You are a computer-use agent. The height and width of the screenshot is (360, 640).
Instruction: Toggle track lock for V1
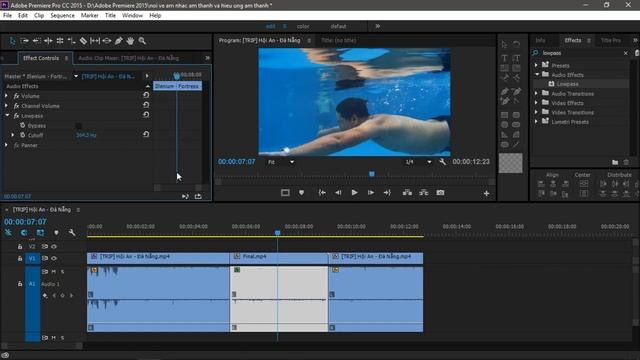point(20,258)
